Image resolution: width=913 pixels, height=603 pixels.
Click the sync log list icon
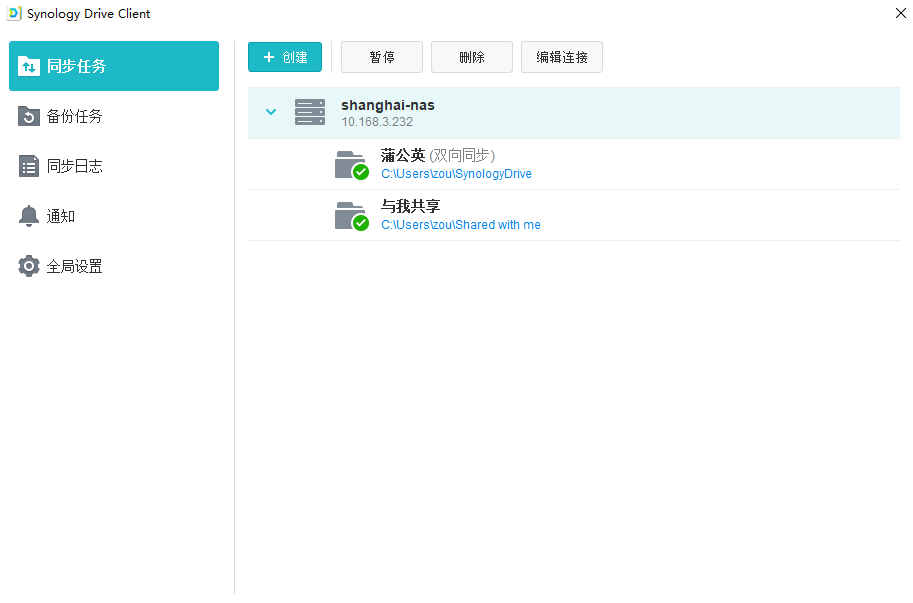click(x=29, y=166)
